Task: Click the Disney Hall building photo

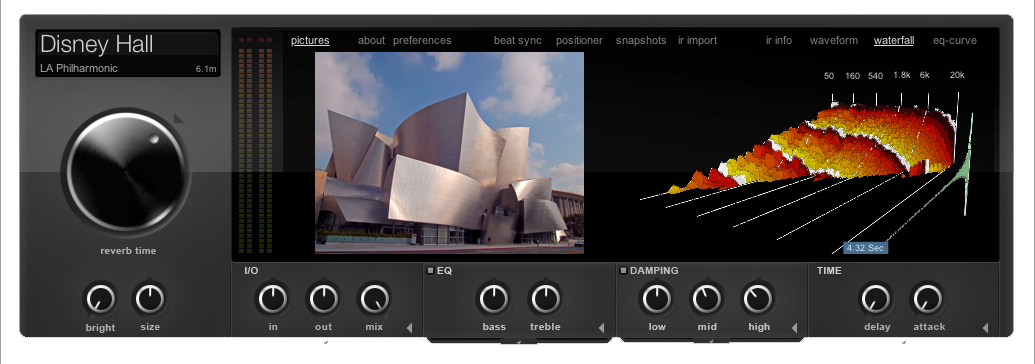Action: (450, 153)
